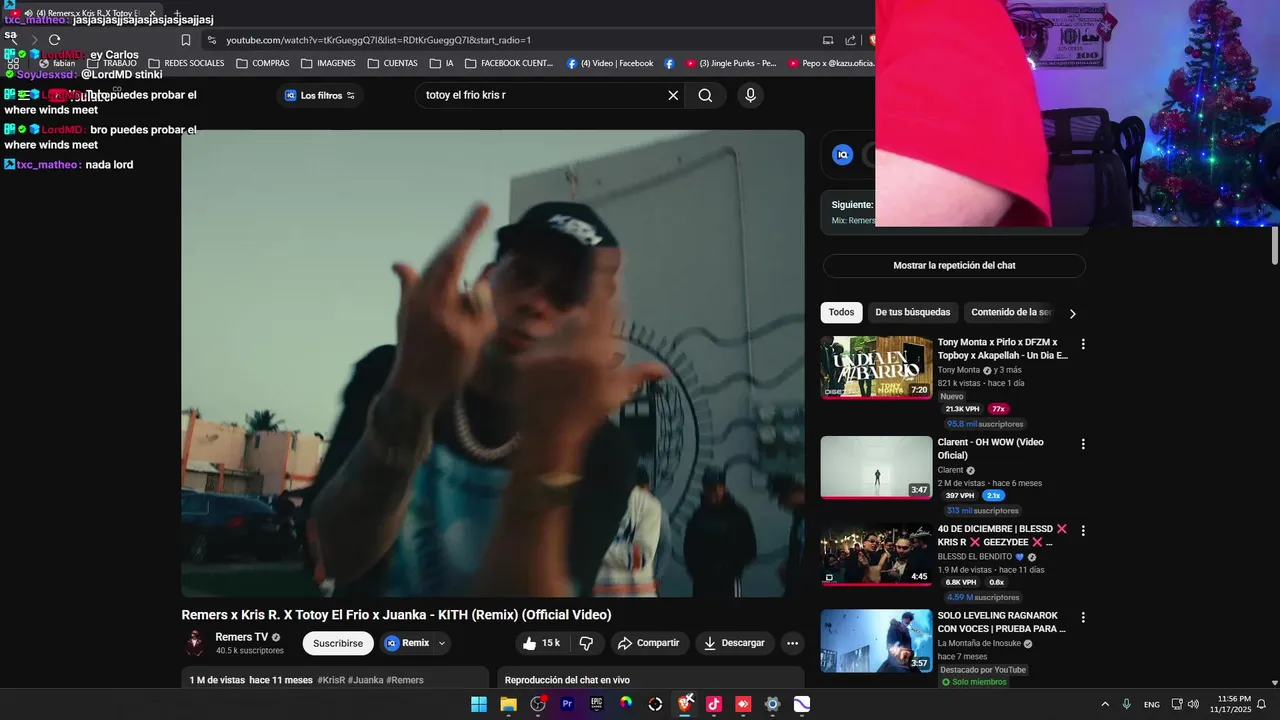Launch Adobe Premiere Pro from taskbar

point(567,704)
